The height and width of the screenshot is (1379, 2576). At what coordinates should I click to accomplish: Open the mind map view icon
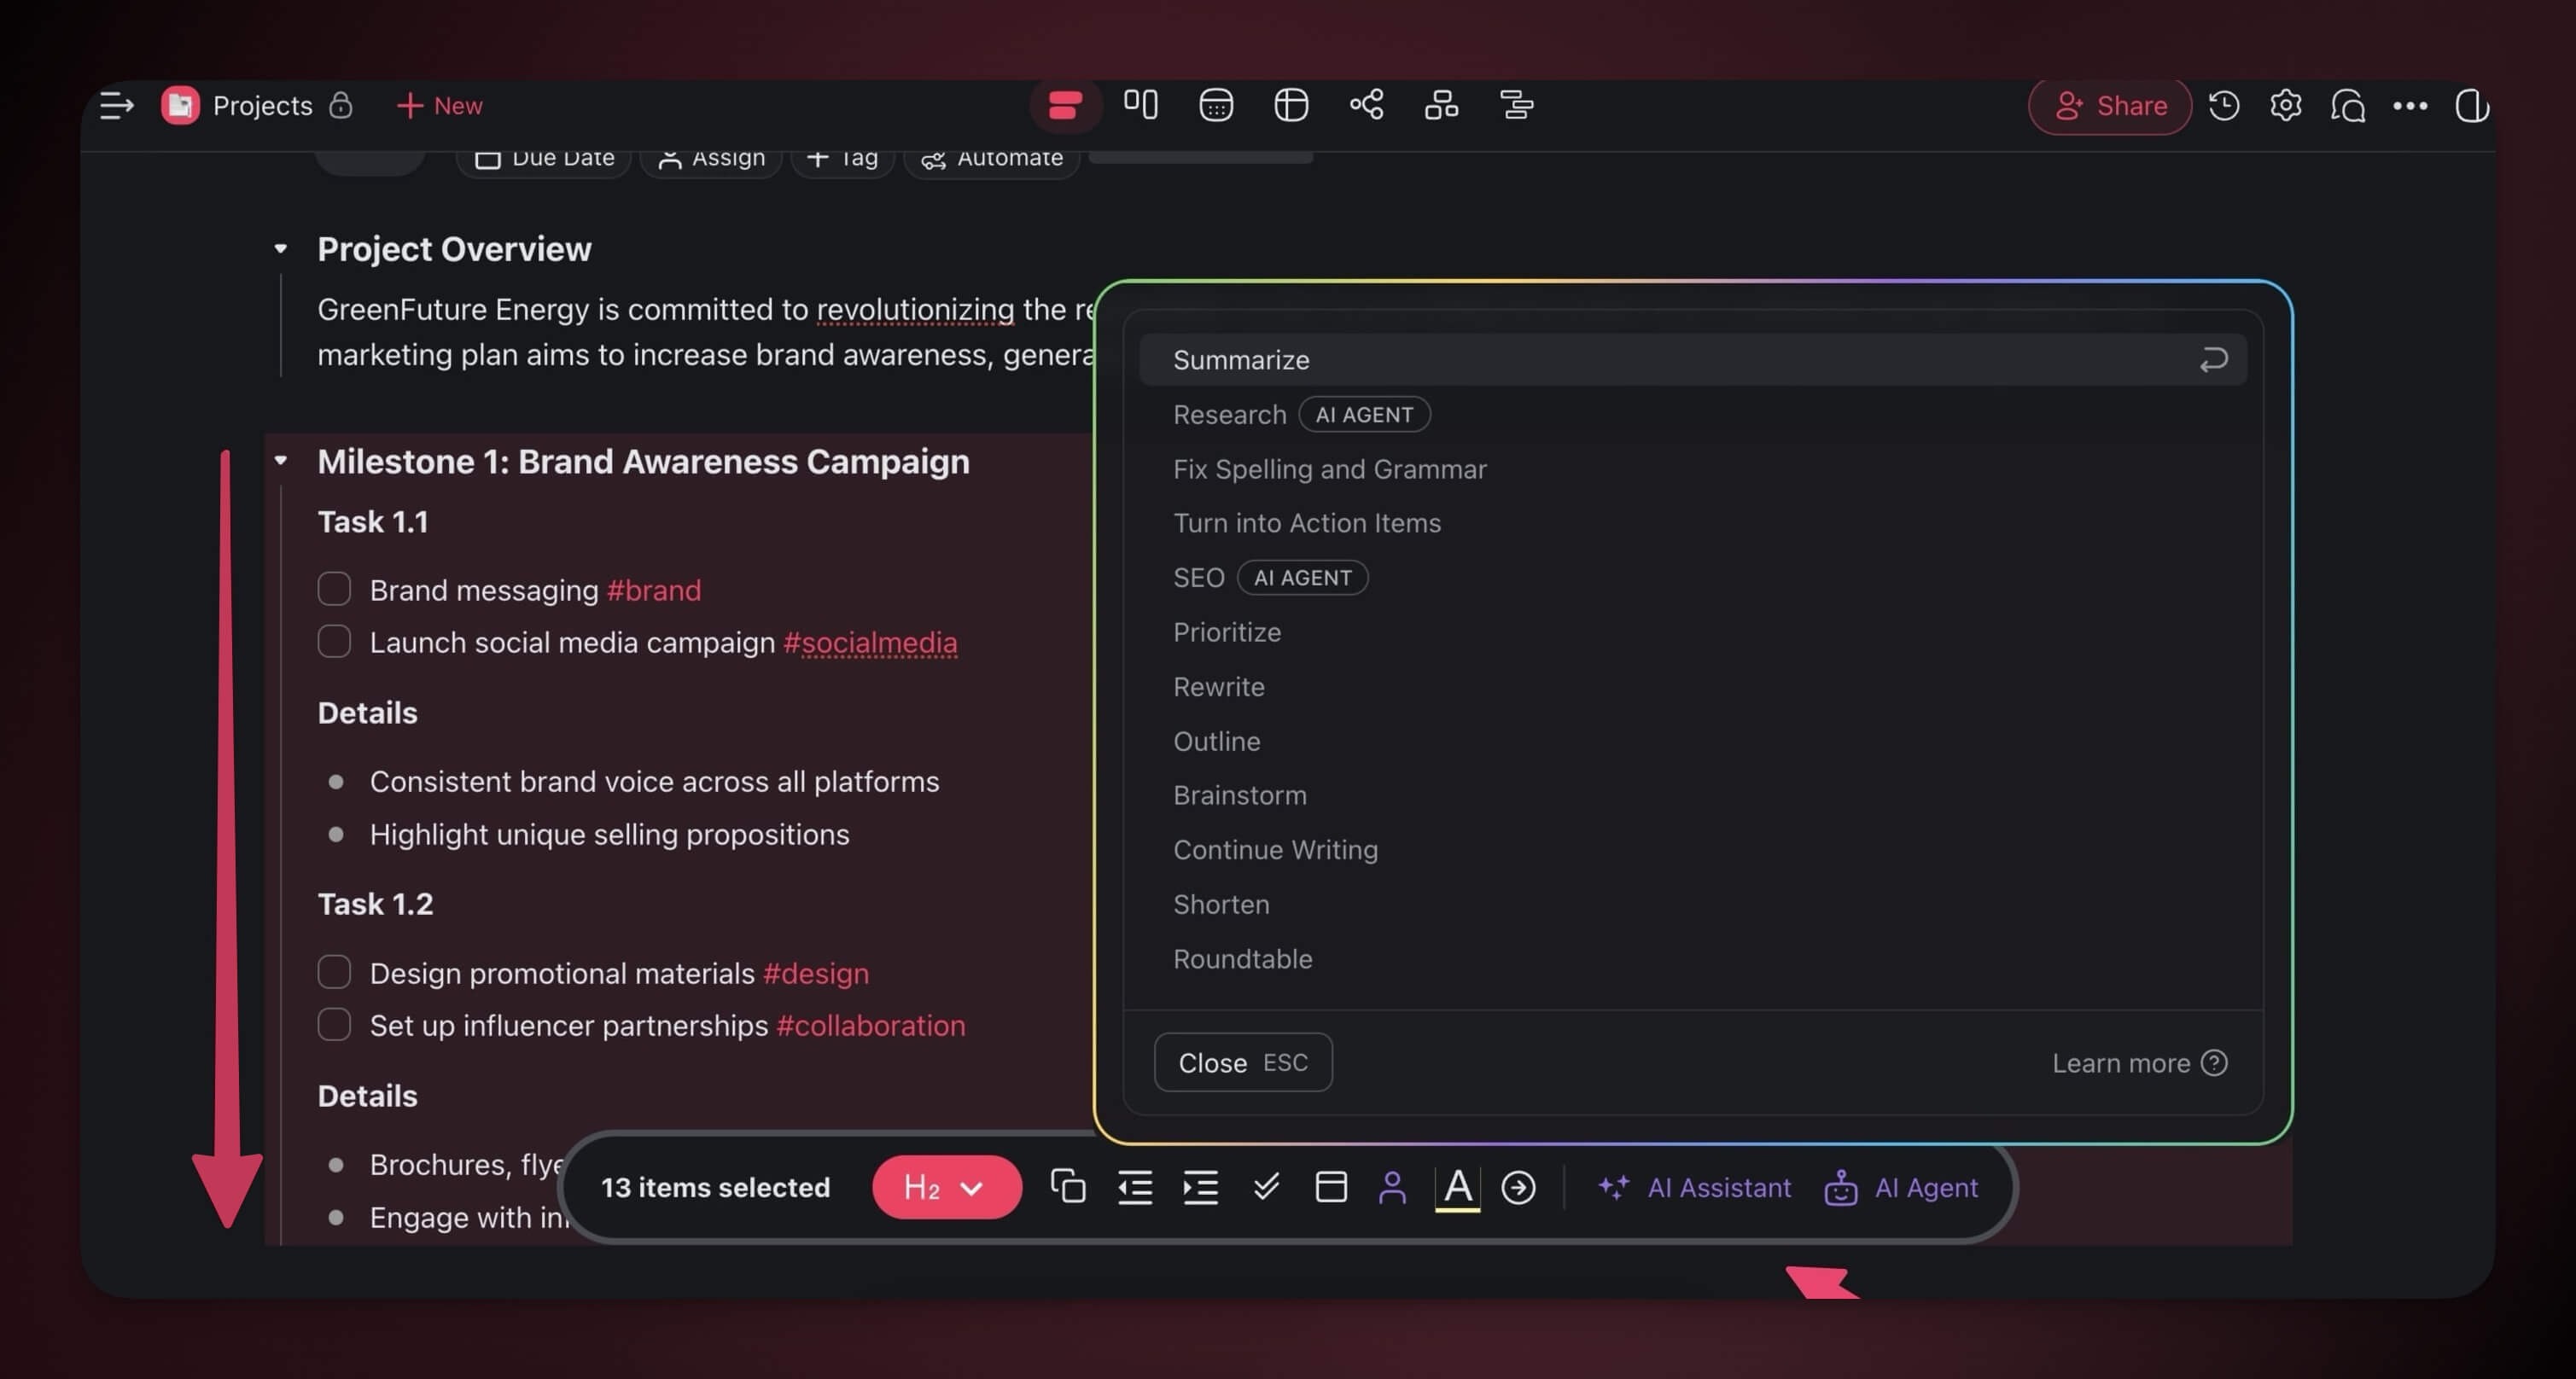[1366, 105]
